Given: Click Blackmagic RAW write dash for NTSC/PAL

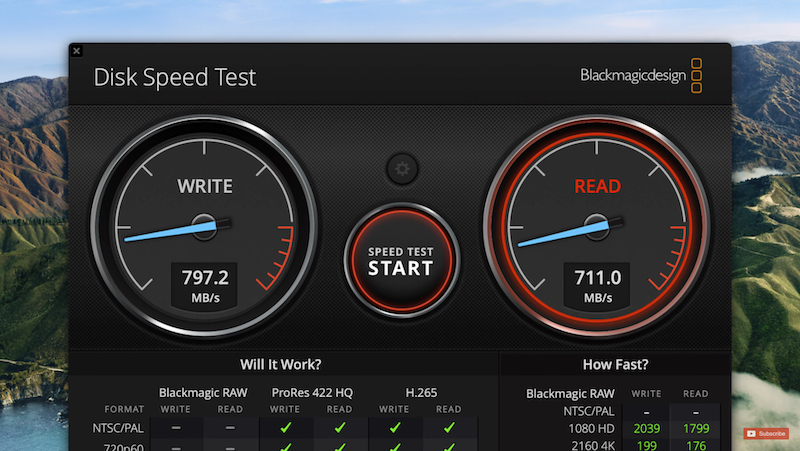Looking at the screenshot, I should [176, 428].
